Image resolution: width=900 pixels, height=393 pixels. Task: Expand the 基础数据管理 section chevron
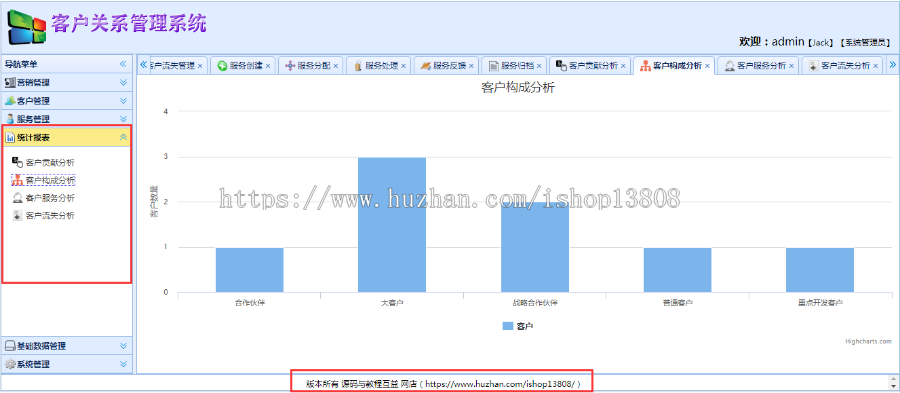[123, 346]
